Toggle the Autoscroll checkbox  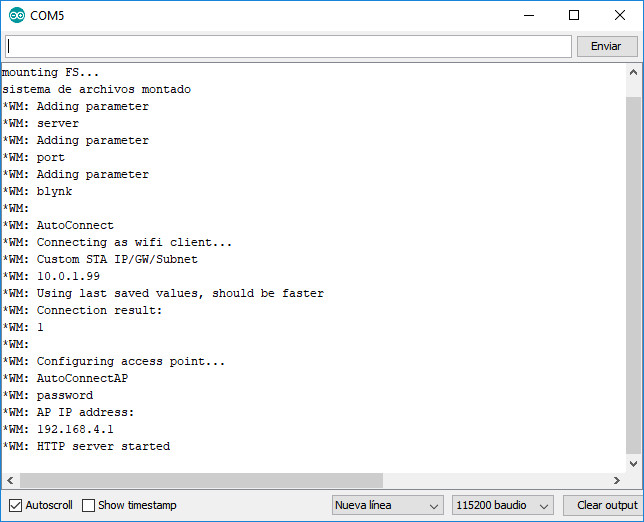point(15,505)
